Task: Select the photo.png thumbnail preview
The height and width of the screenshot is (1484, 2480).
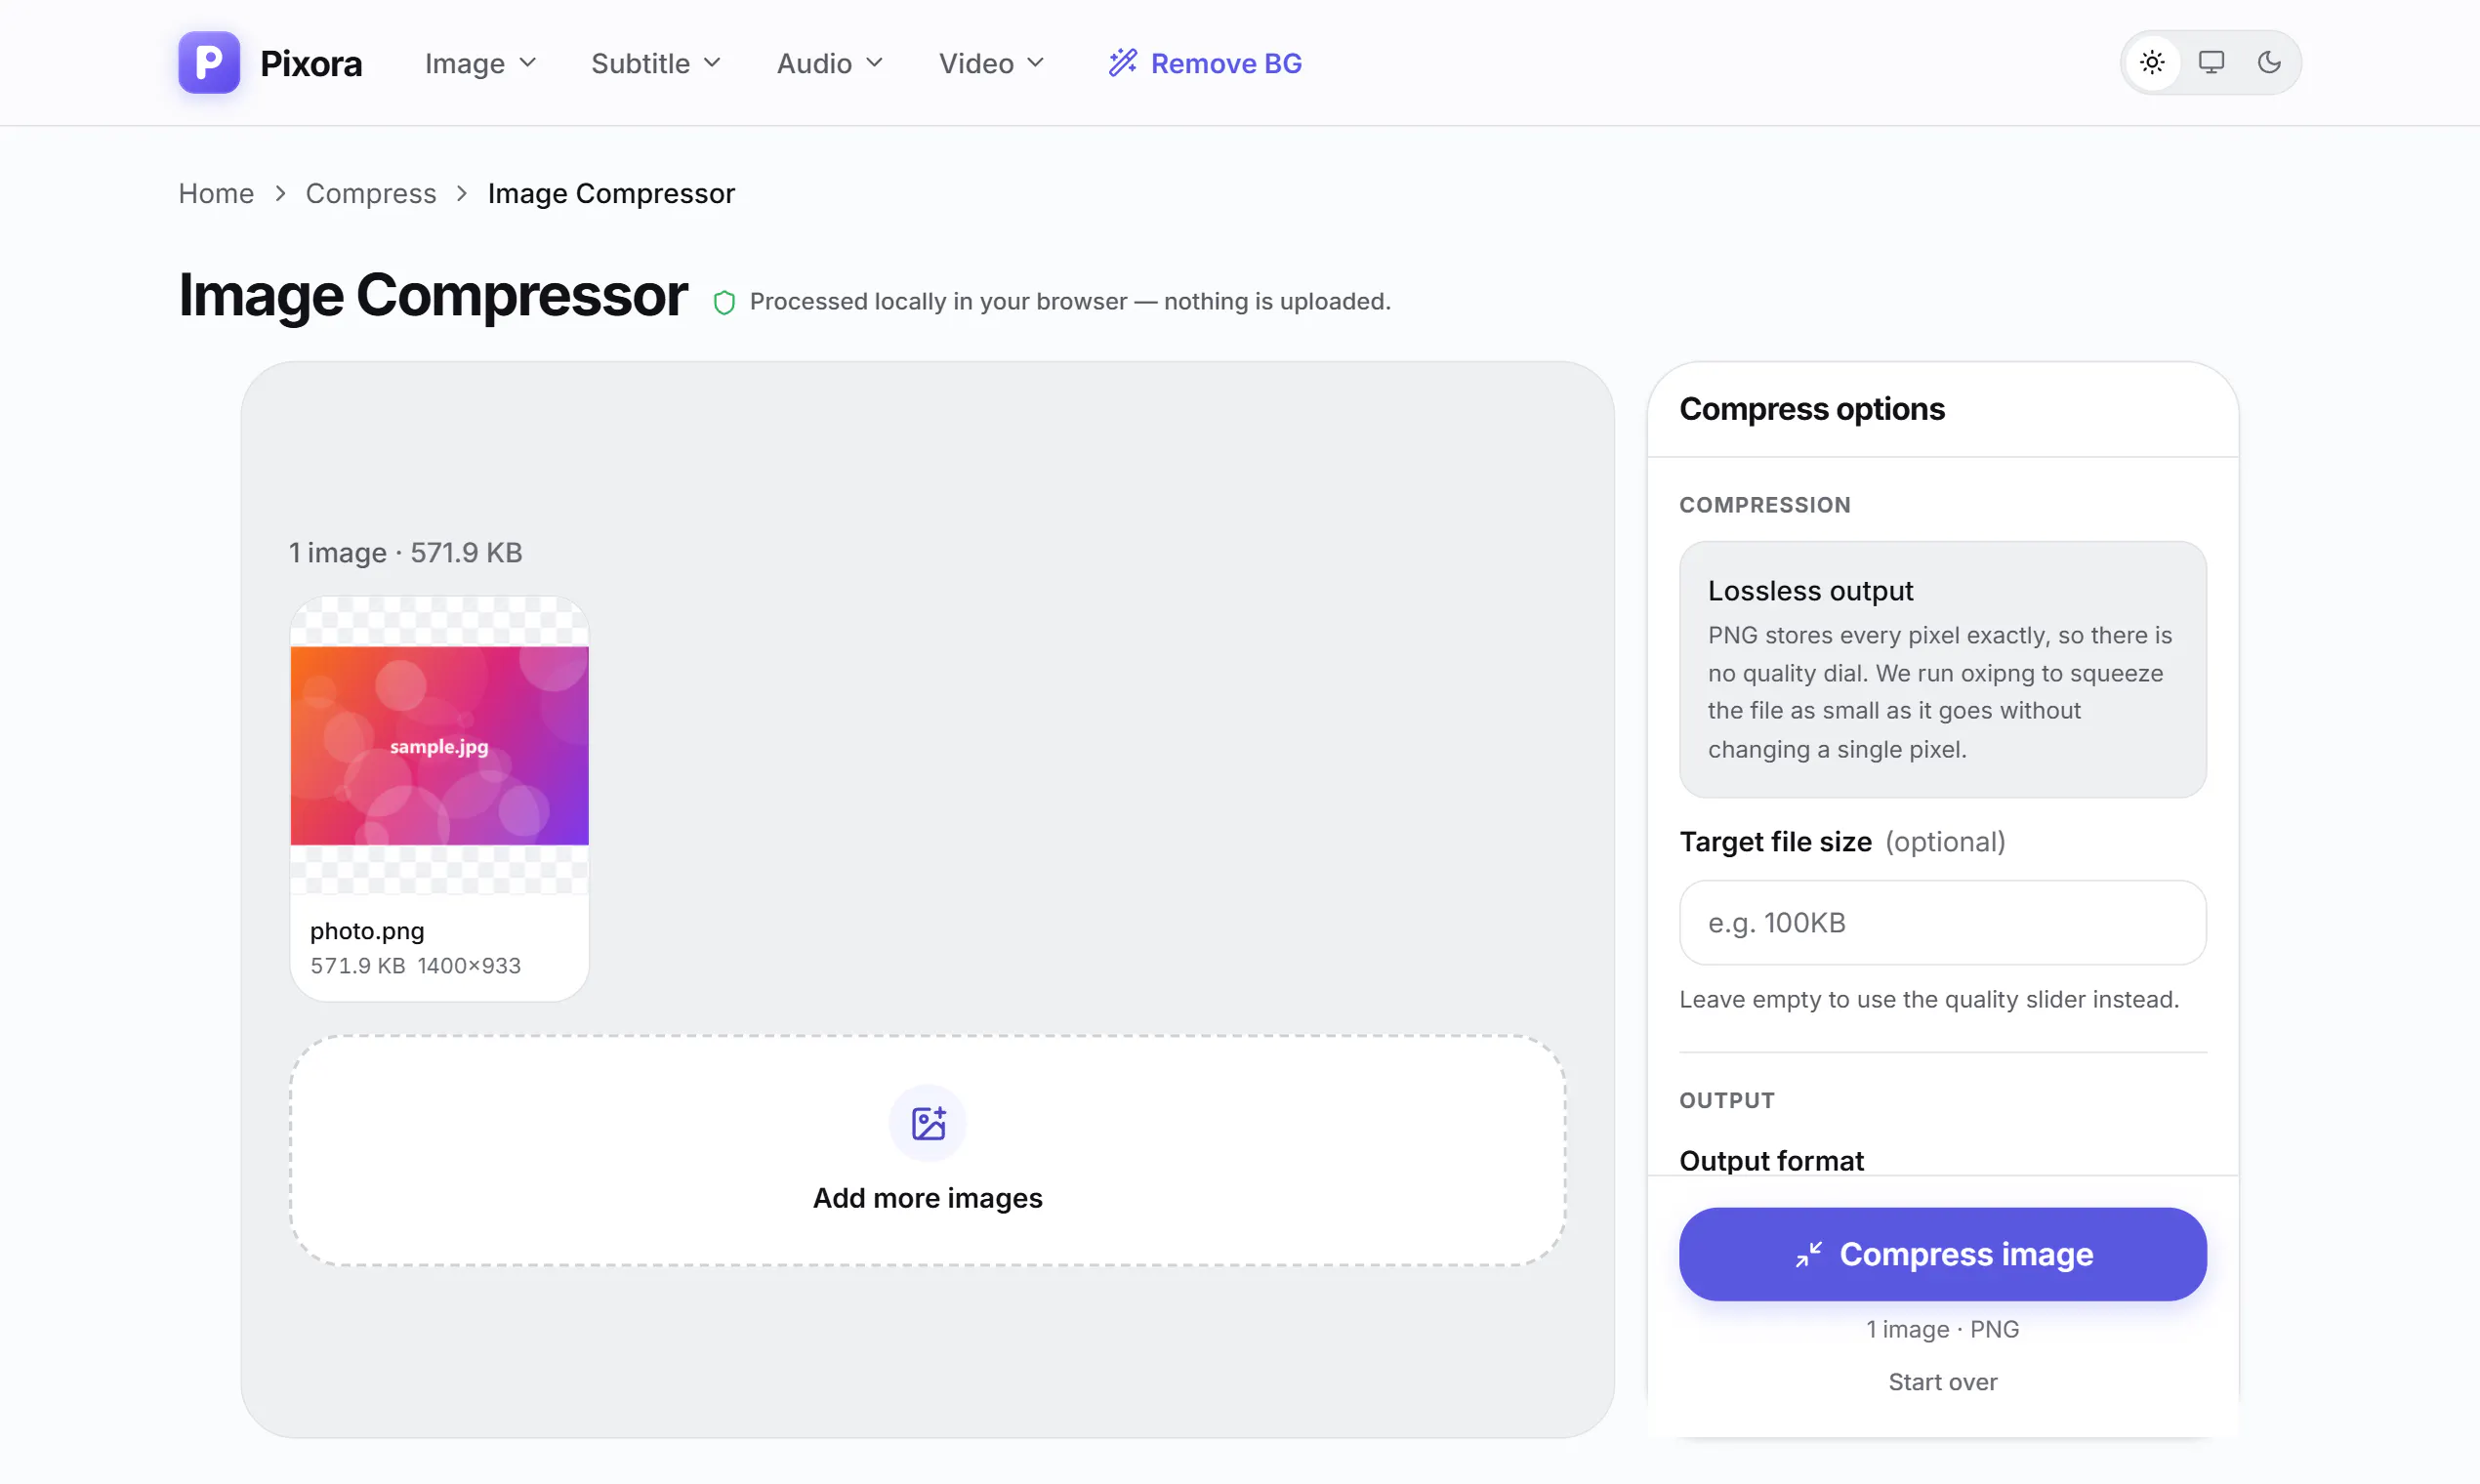Action: (x=439, y=745)
